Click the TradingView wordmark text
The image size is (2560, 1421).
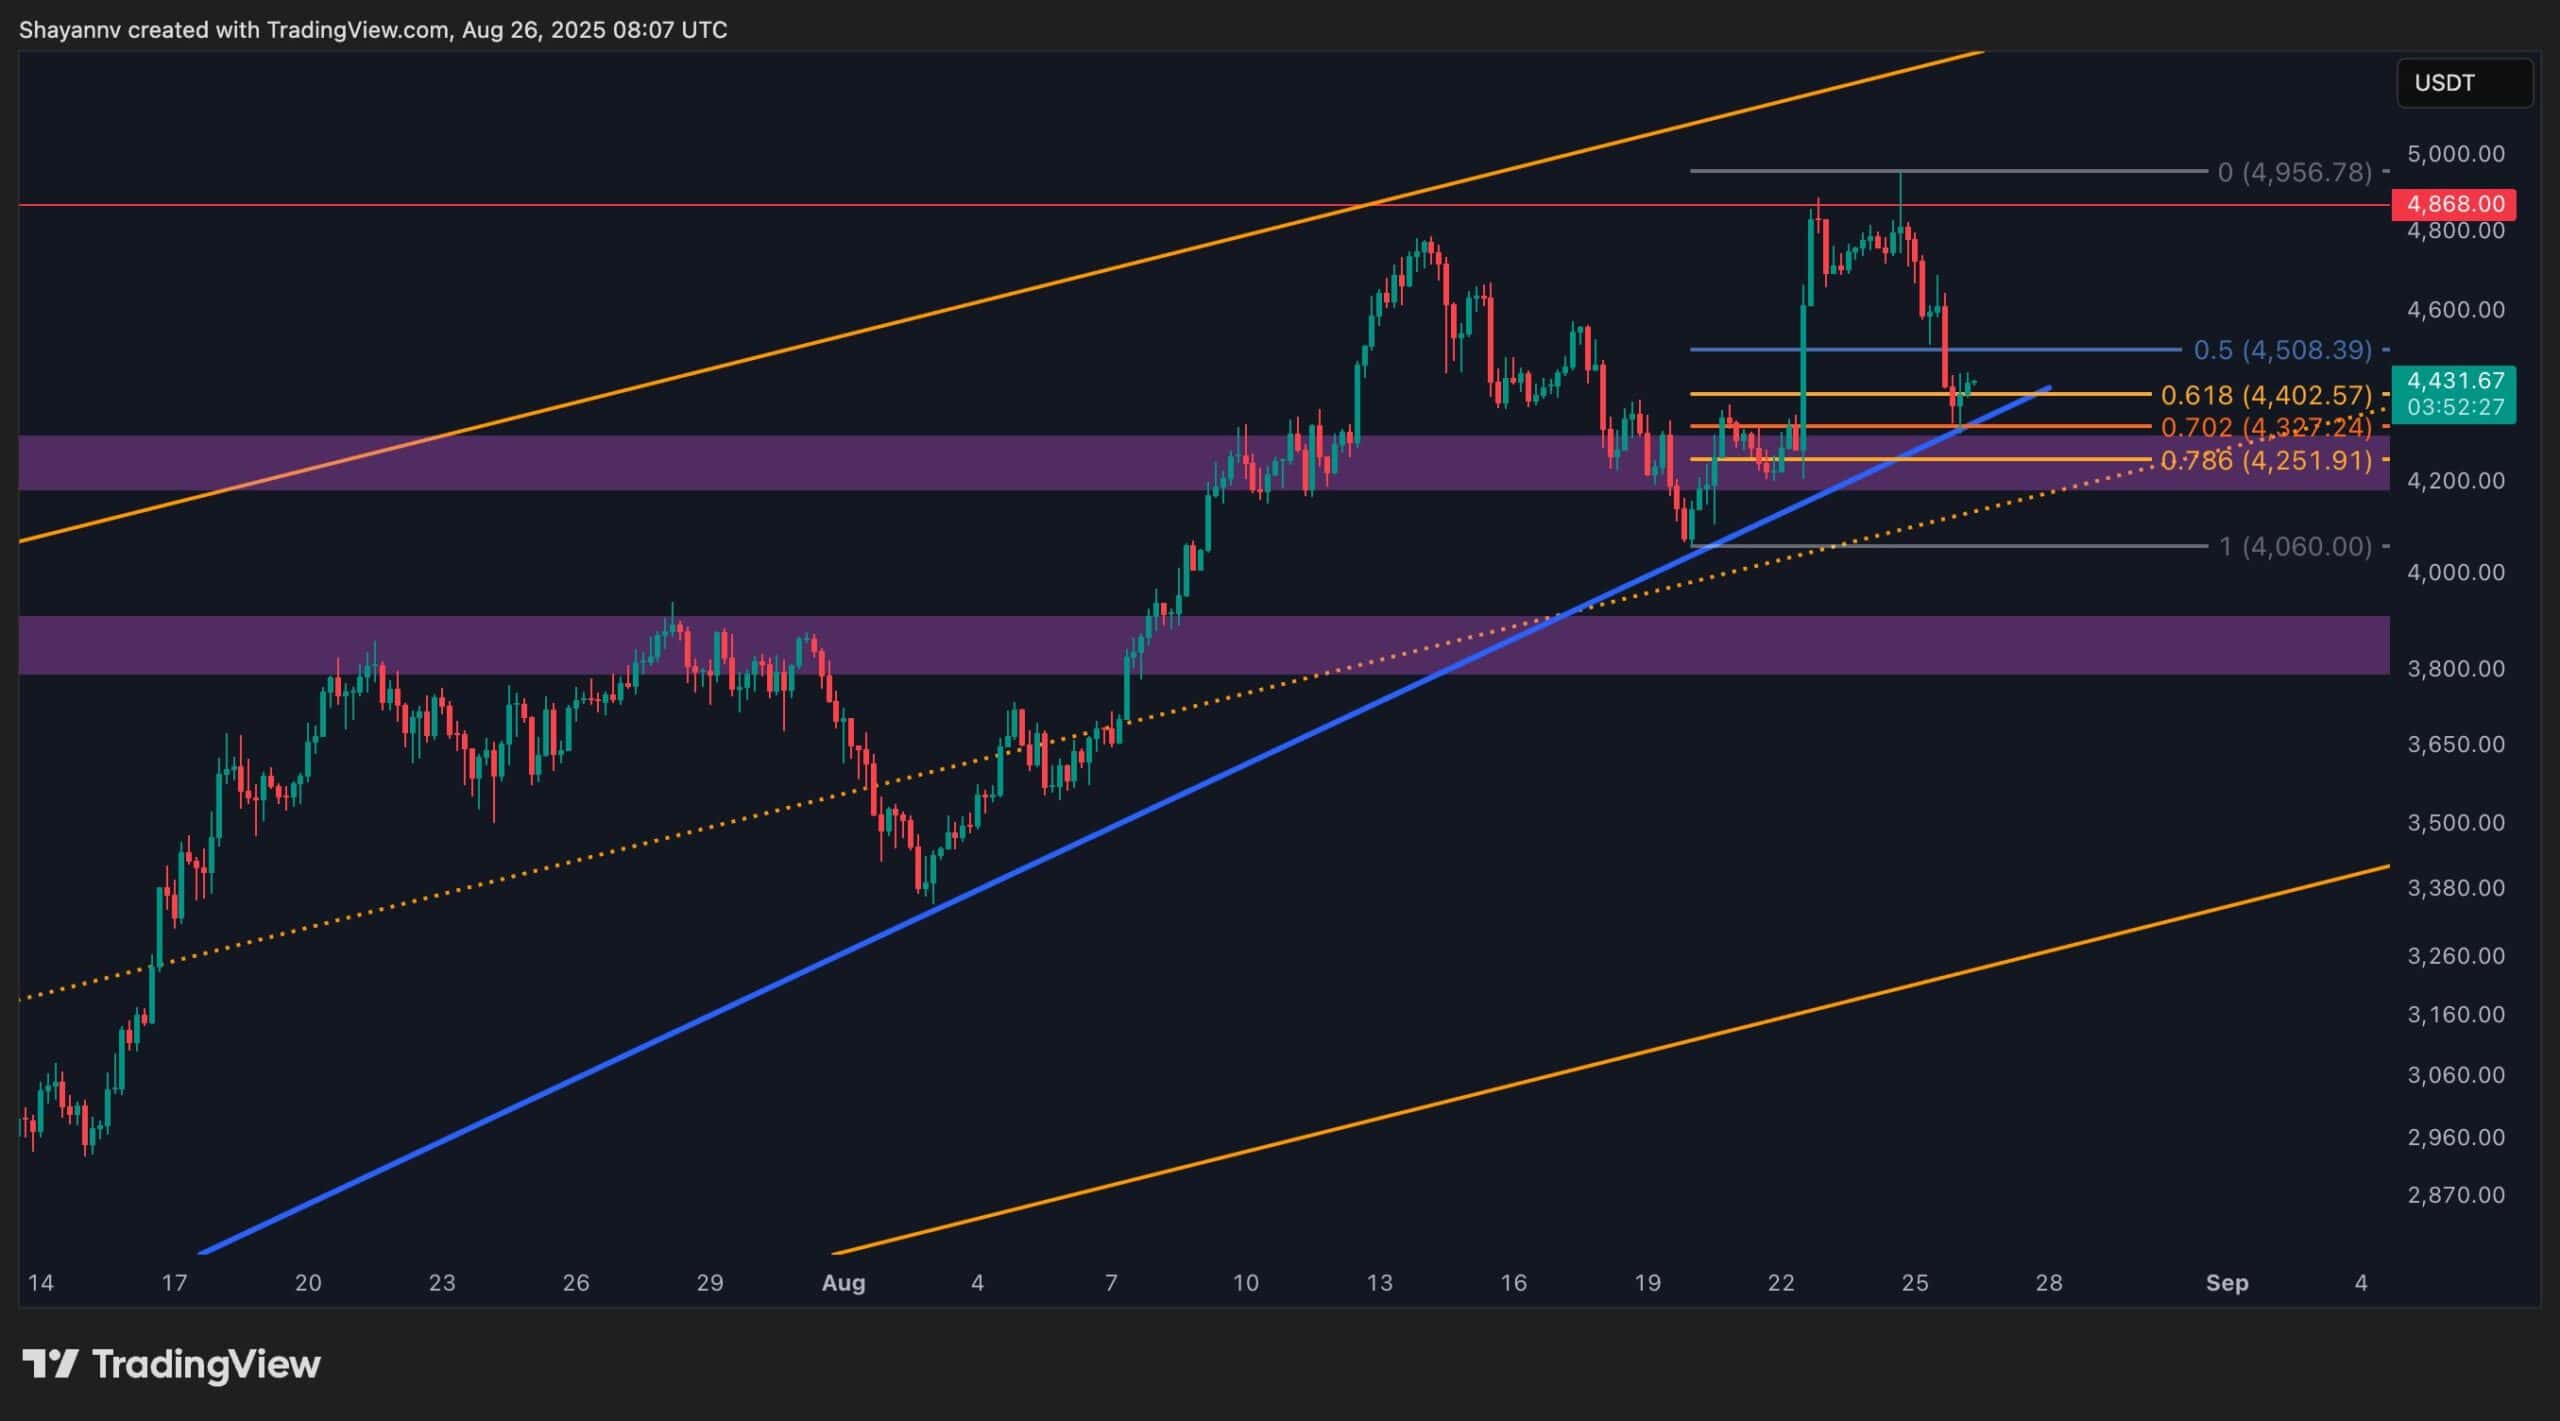tap(206, 1364)
